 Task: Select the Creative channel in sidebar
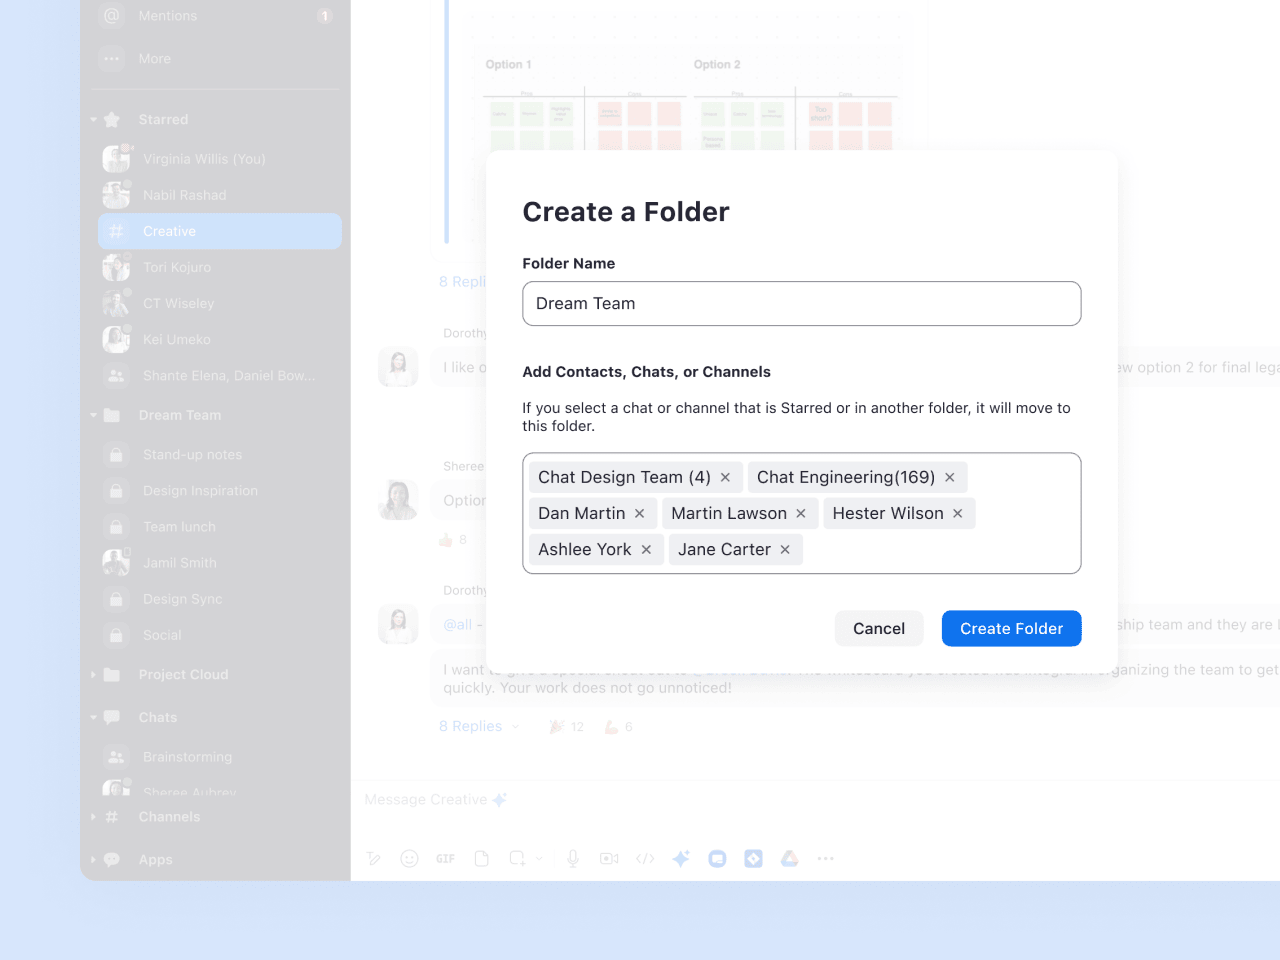[219, 231]
